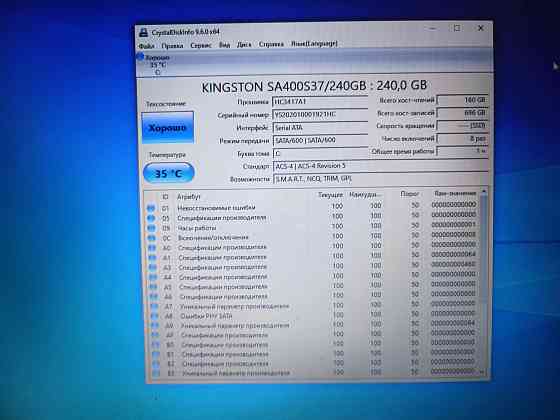Screen dimensions: 560x420
Task: Click the status icon for Ошибки PHY SATA row
Action: (x=155, y=316)
